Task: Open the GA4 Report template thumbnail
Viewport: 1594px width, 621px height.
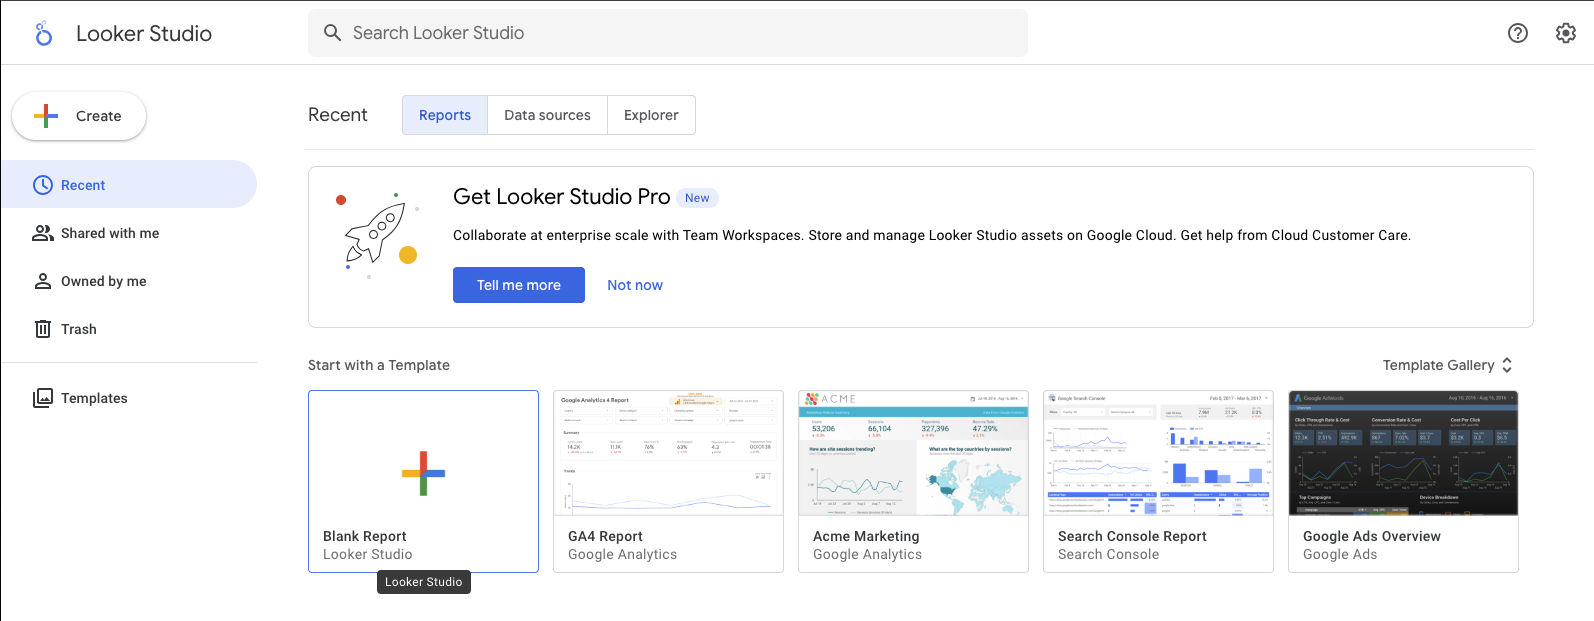Action: pyautogui.click(x=668, y=453)
